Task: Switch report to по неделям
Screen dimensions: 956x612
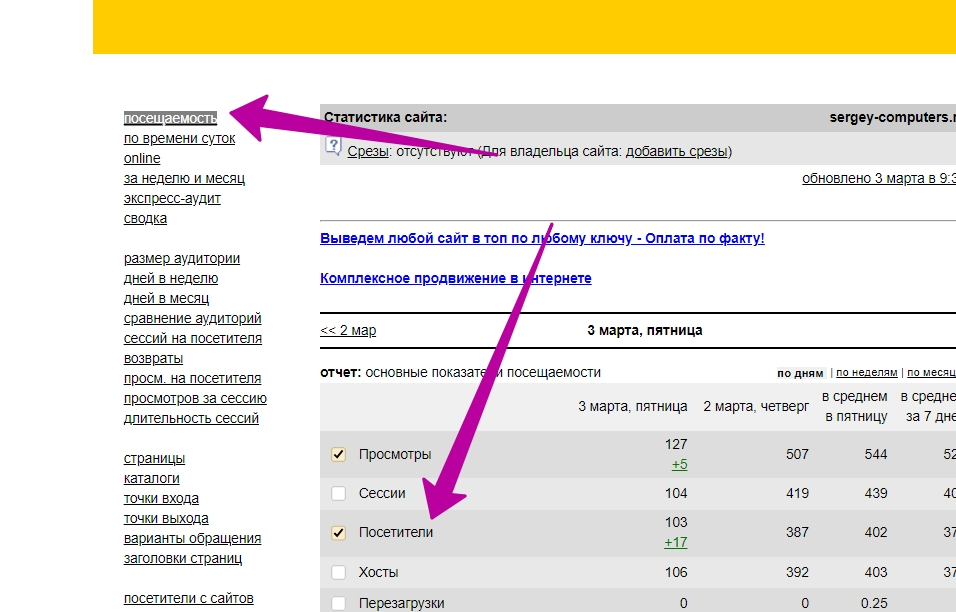Action: pyautogui.click(x=866, y=372)
